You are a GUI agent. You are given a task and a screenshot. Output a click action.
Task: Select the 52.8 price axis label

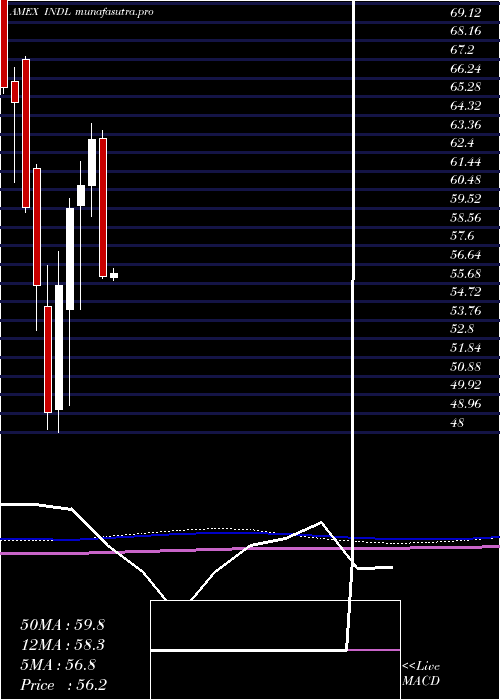[x=462, y=329]
